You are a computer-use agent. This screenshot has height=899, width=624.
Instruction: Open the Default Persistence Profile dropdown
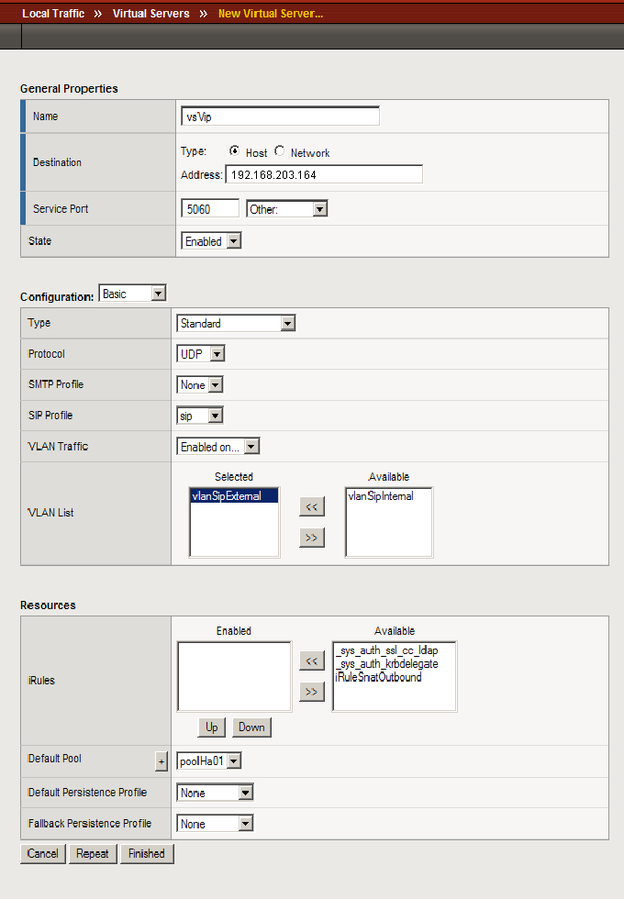215,793
